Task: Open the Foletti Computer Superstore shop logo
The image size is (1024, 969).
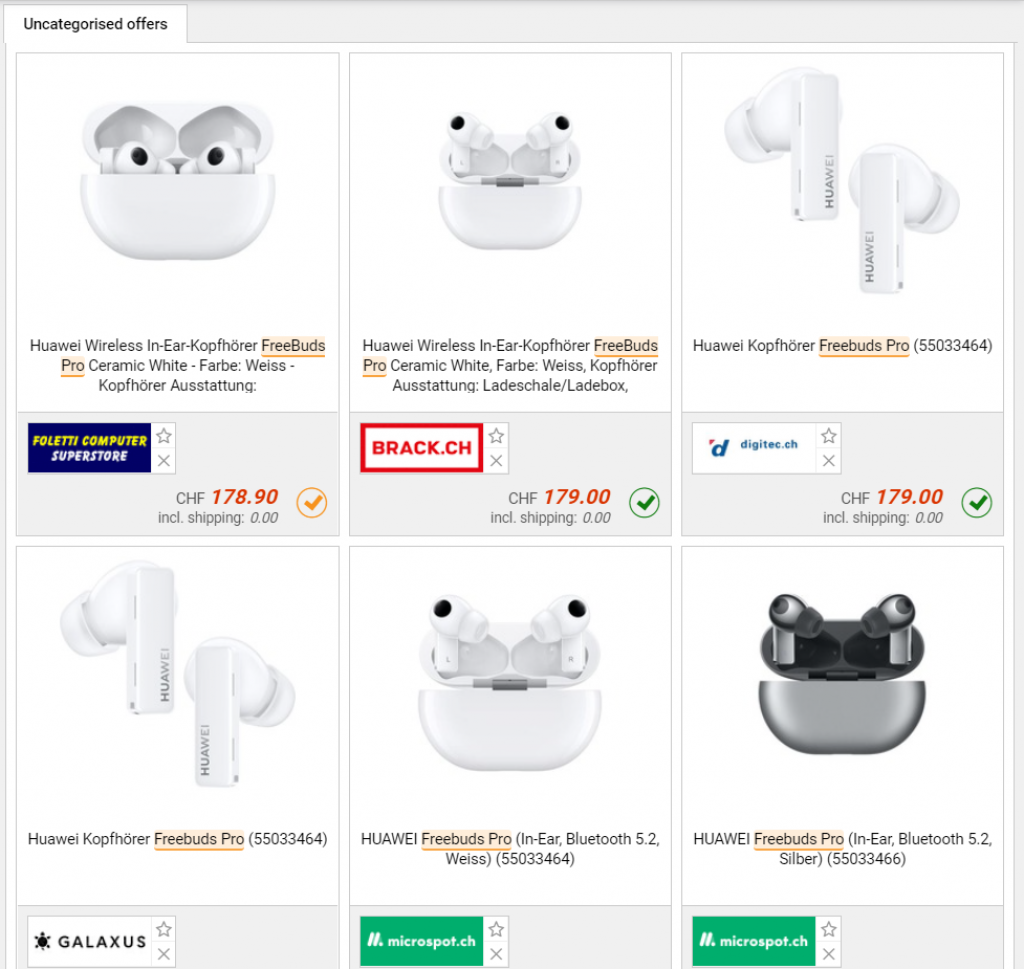Action: pos(89,448)
